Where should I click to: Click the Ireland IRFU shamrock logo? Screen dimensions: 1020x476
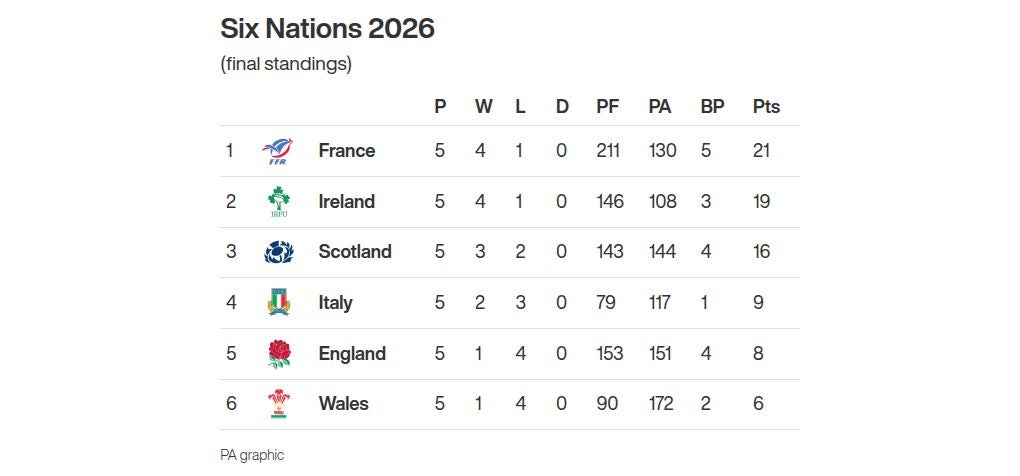point(278,202)
